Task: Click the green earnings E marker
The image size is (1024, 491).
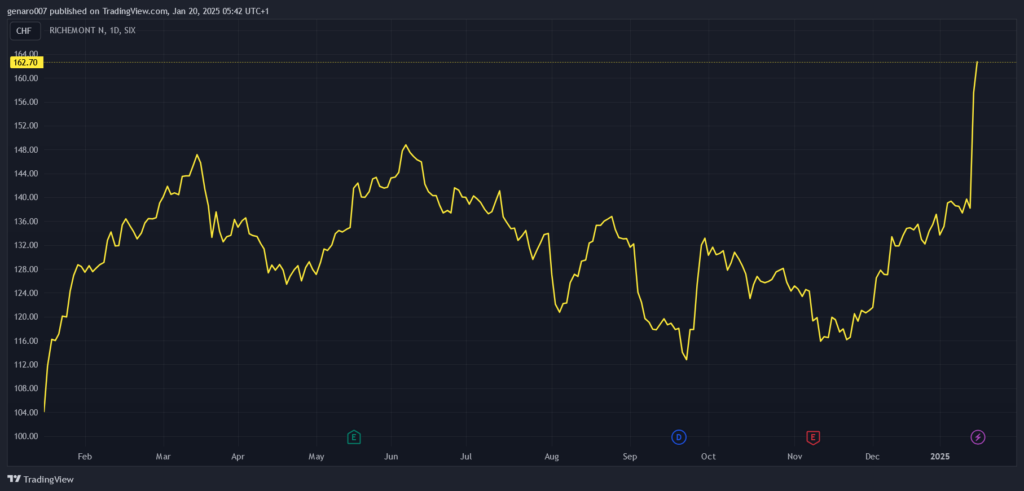Action: (x=353, y=437)
